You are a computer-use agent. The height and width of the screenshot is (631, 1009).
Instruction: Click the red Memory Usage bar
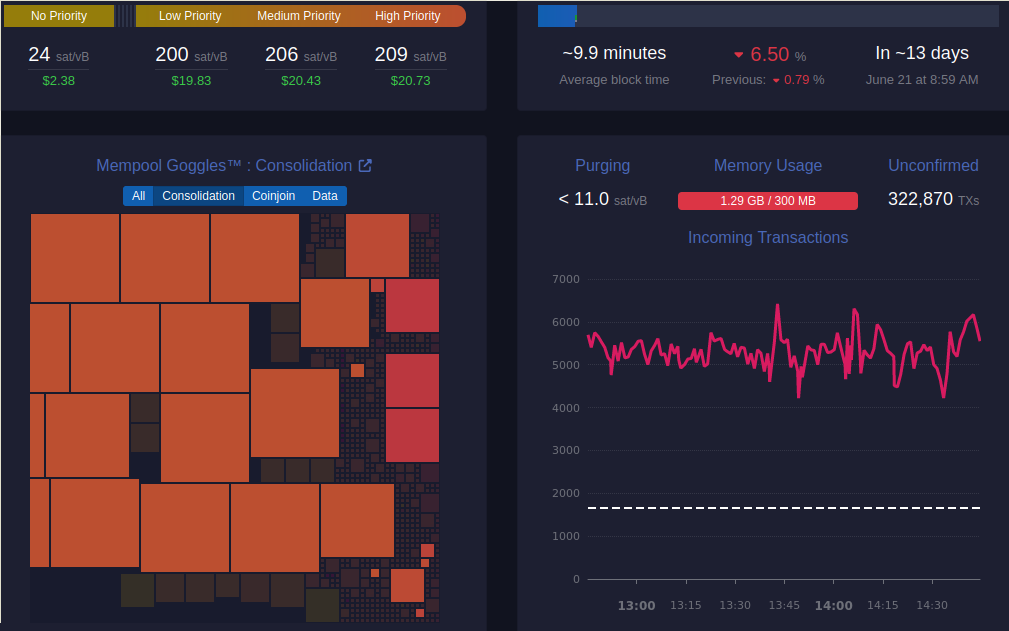tap(767, 201)
